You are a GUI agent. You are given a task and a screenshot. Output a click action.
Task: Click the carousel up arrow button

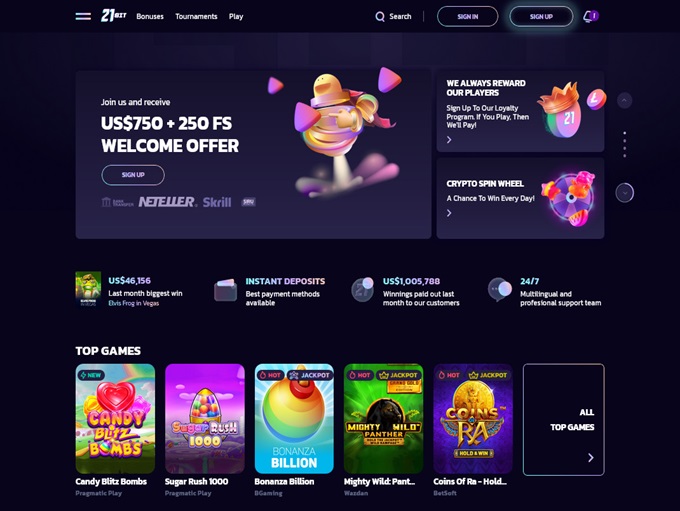[x=624, y=101]
